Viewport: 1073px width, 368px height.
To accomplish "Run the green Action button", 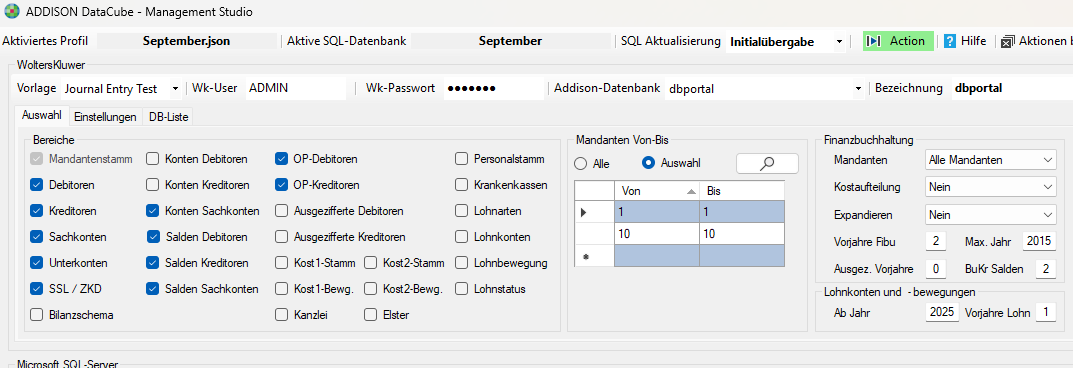I will tap(898, 41).
